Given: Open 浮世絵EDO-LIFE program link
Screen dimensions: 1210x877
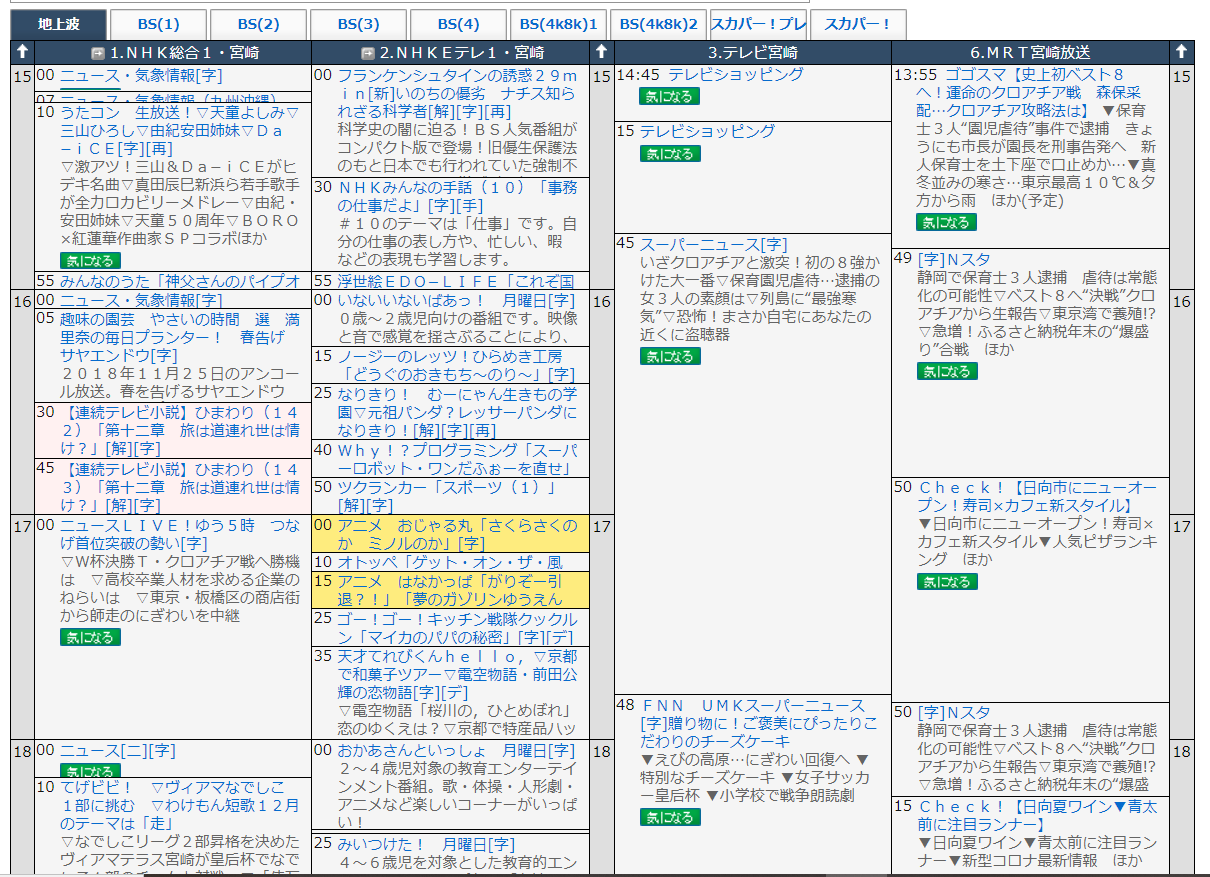Looking at the screenshot, I should 457,281.
